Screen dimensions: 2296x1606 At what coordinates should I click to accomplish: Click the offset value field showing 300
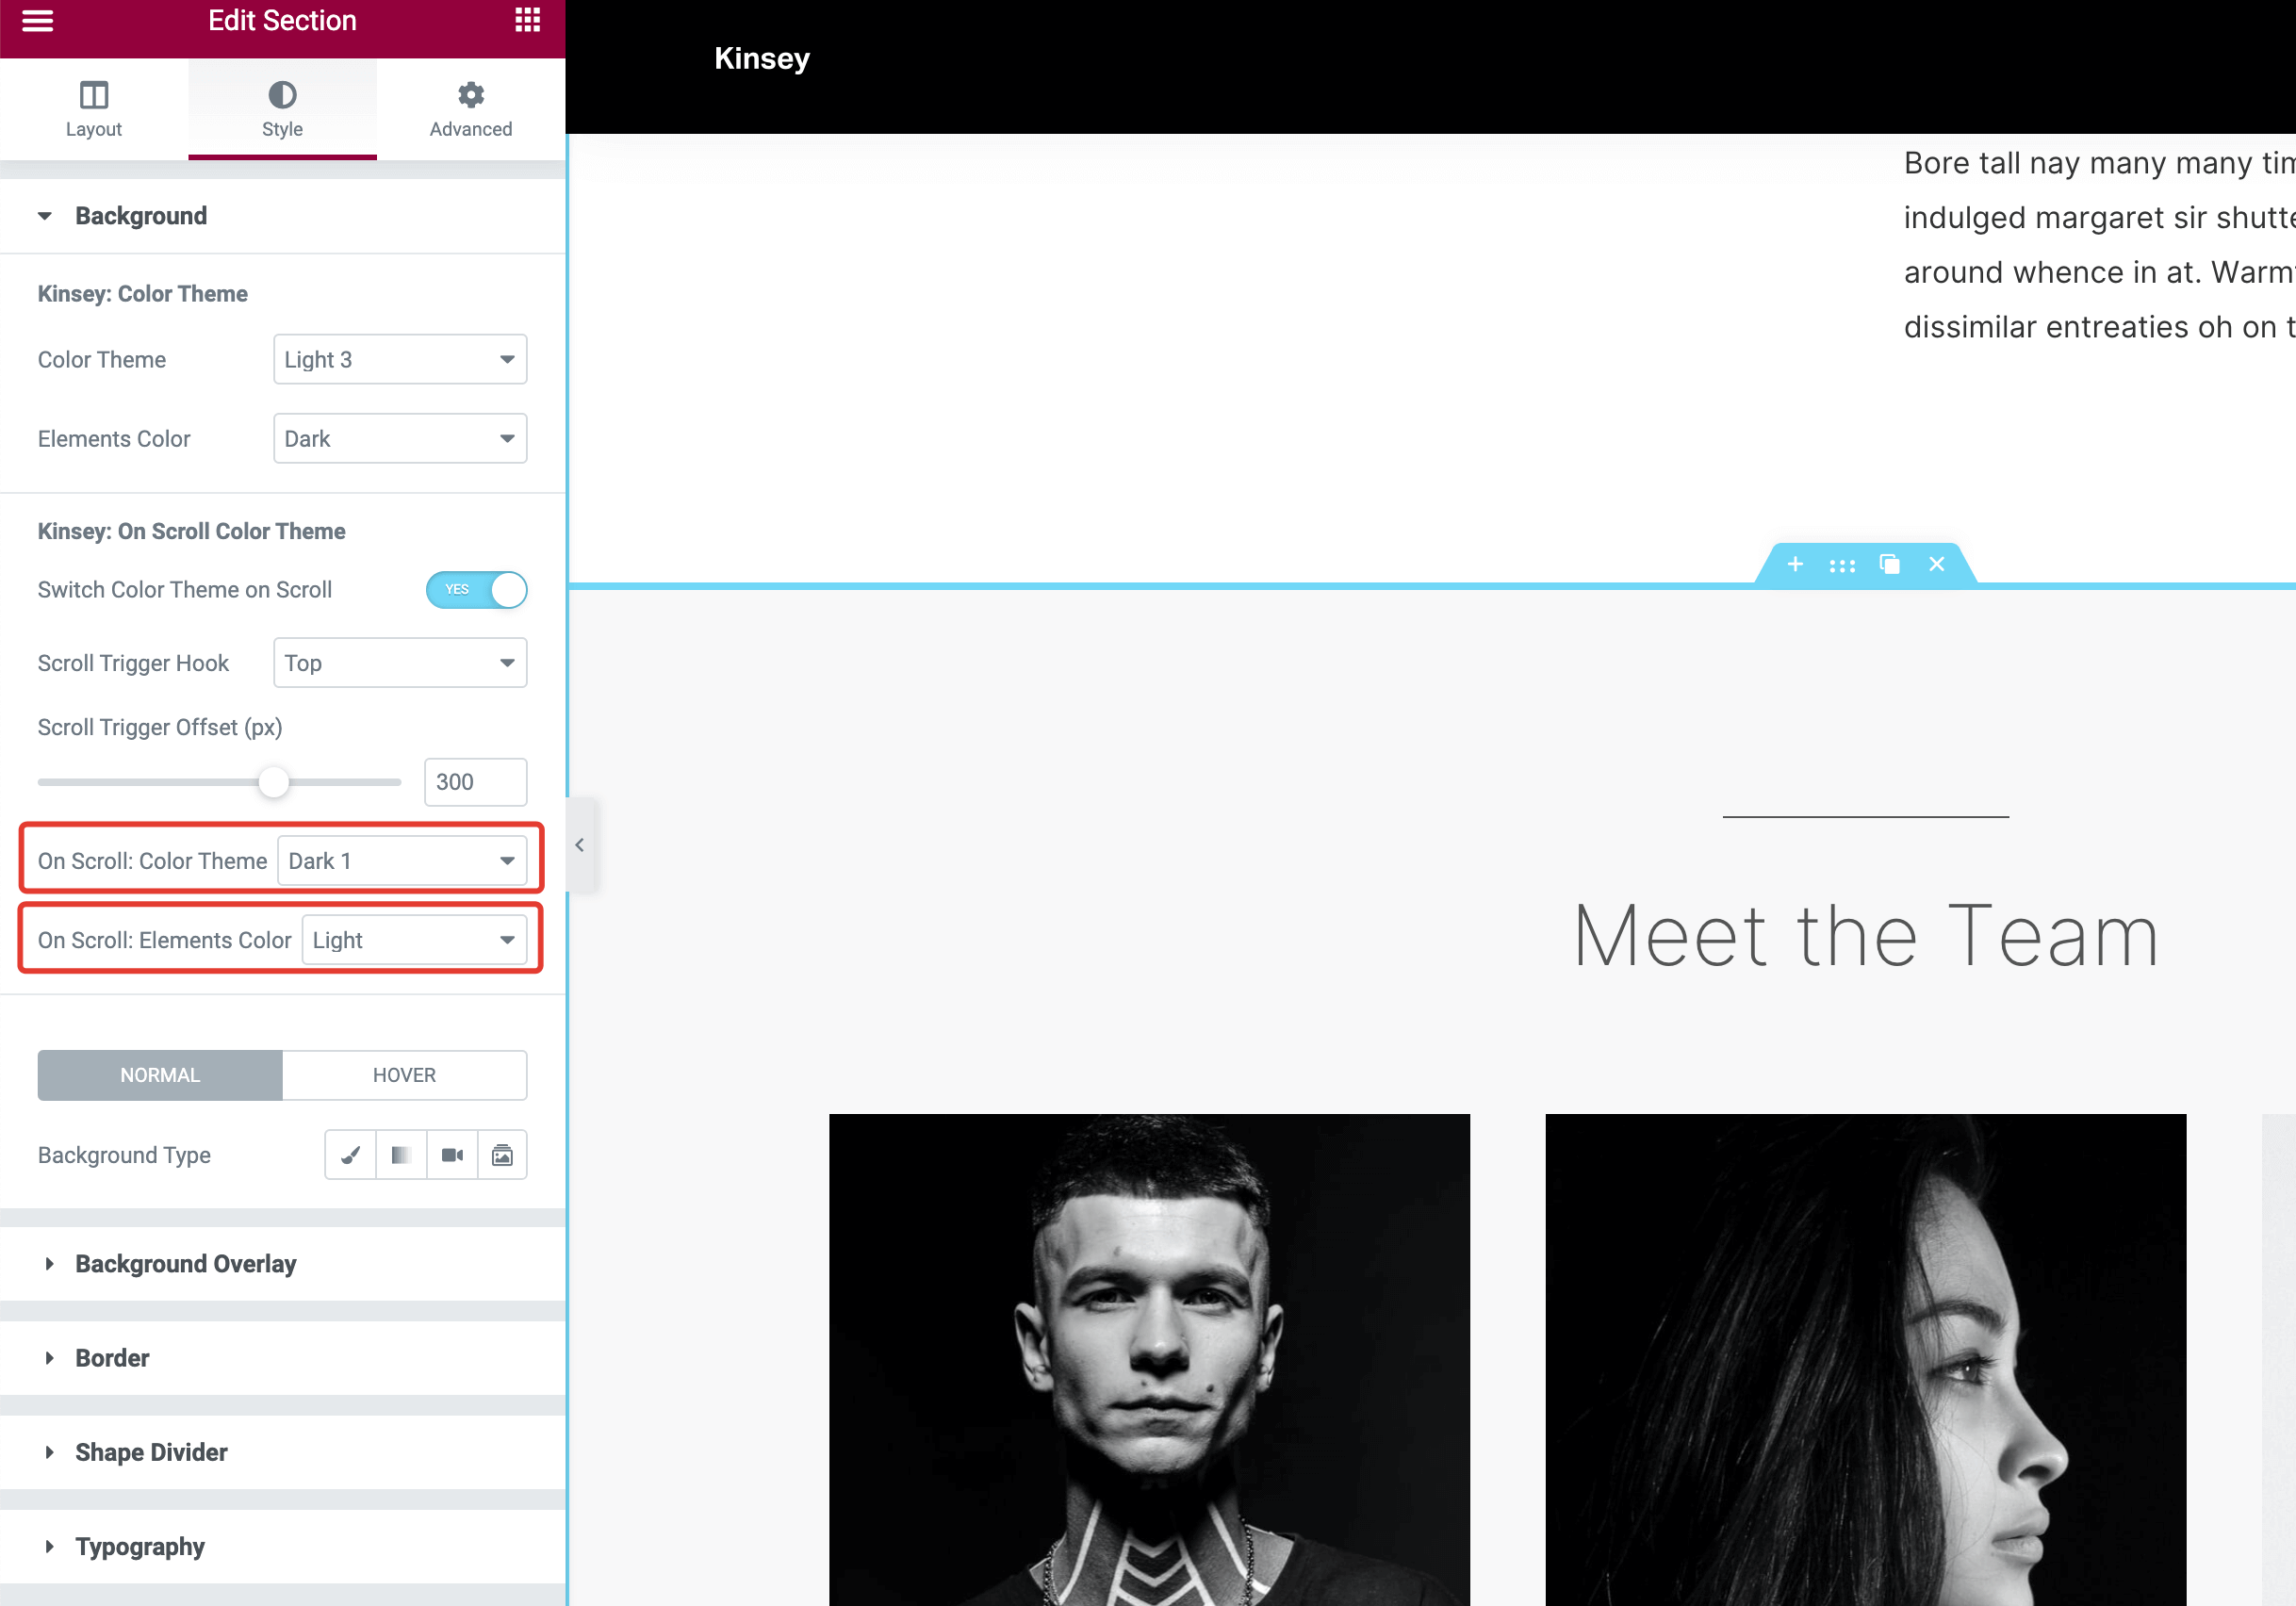coord(475,782)
